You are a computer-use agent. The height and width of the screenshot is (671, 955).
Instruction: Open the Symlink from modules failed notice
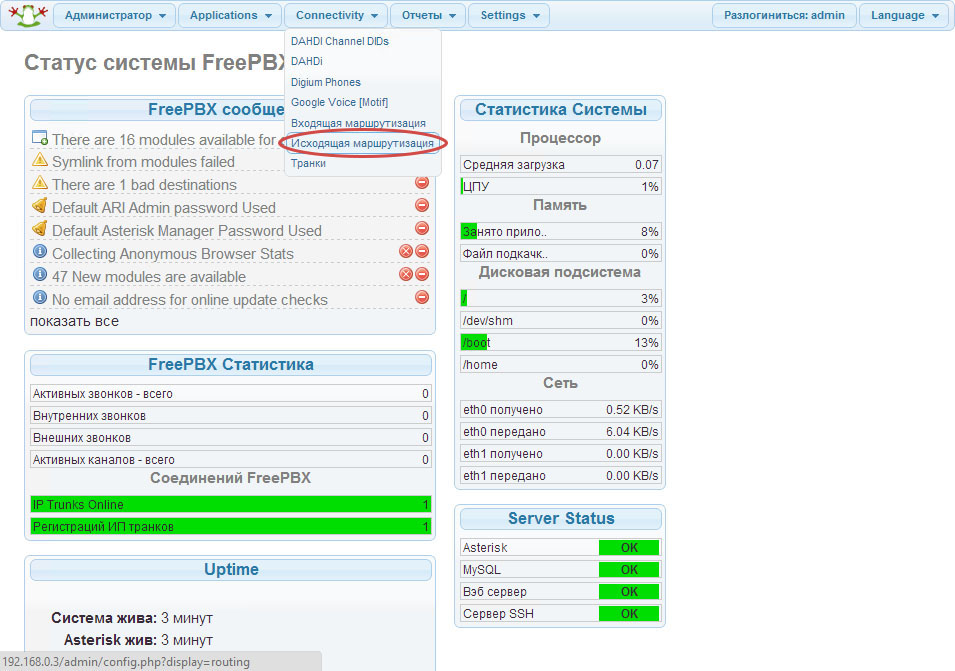pos(143,161)
